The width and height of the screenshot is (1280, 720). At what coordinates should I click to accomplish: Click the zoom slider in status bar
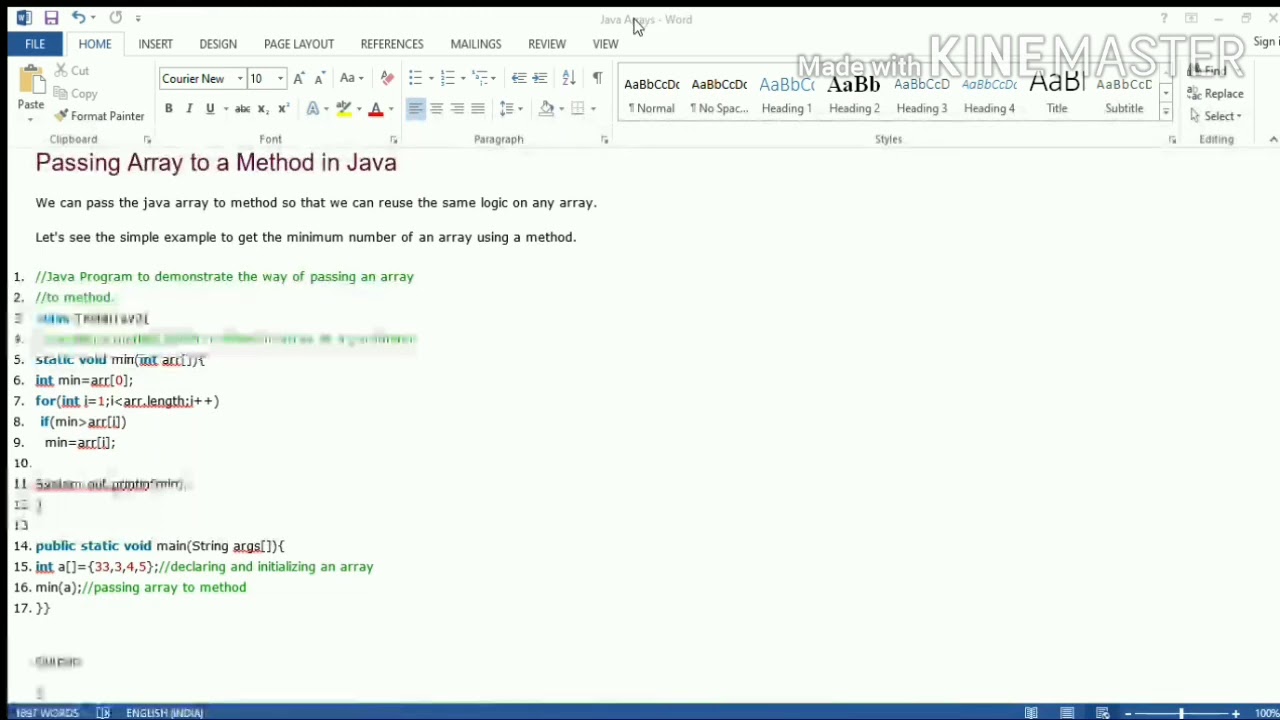1181,713
